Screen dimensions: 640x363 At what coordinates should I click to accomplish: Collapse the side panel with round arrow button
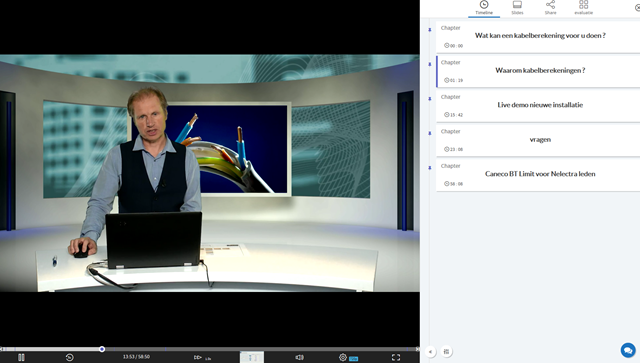[430, 352]
